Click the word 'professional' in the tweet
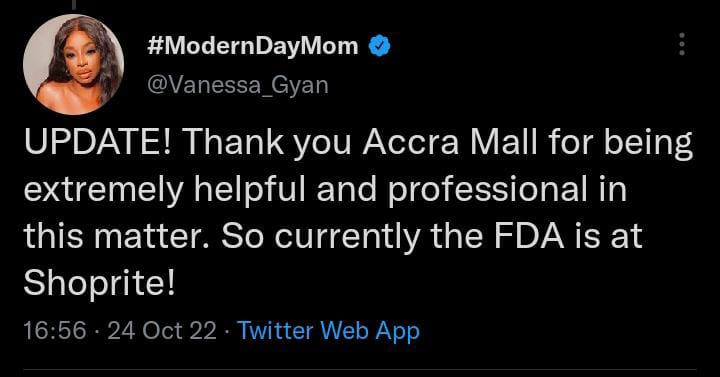This screenshot has height=377, width=720. coord(488,191)
